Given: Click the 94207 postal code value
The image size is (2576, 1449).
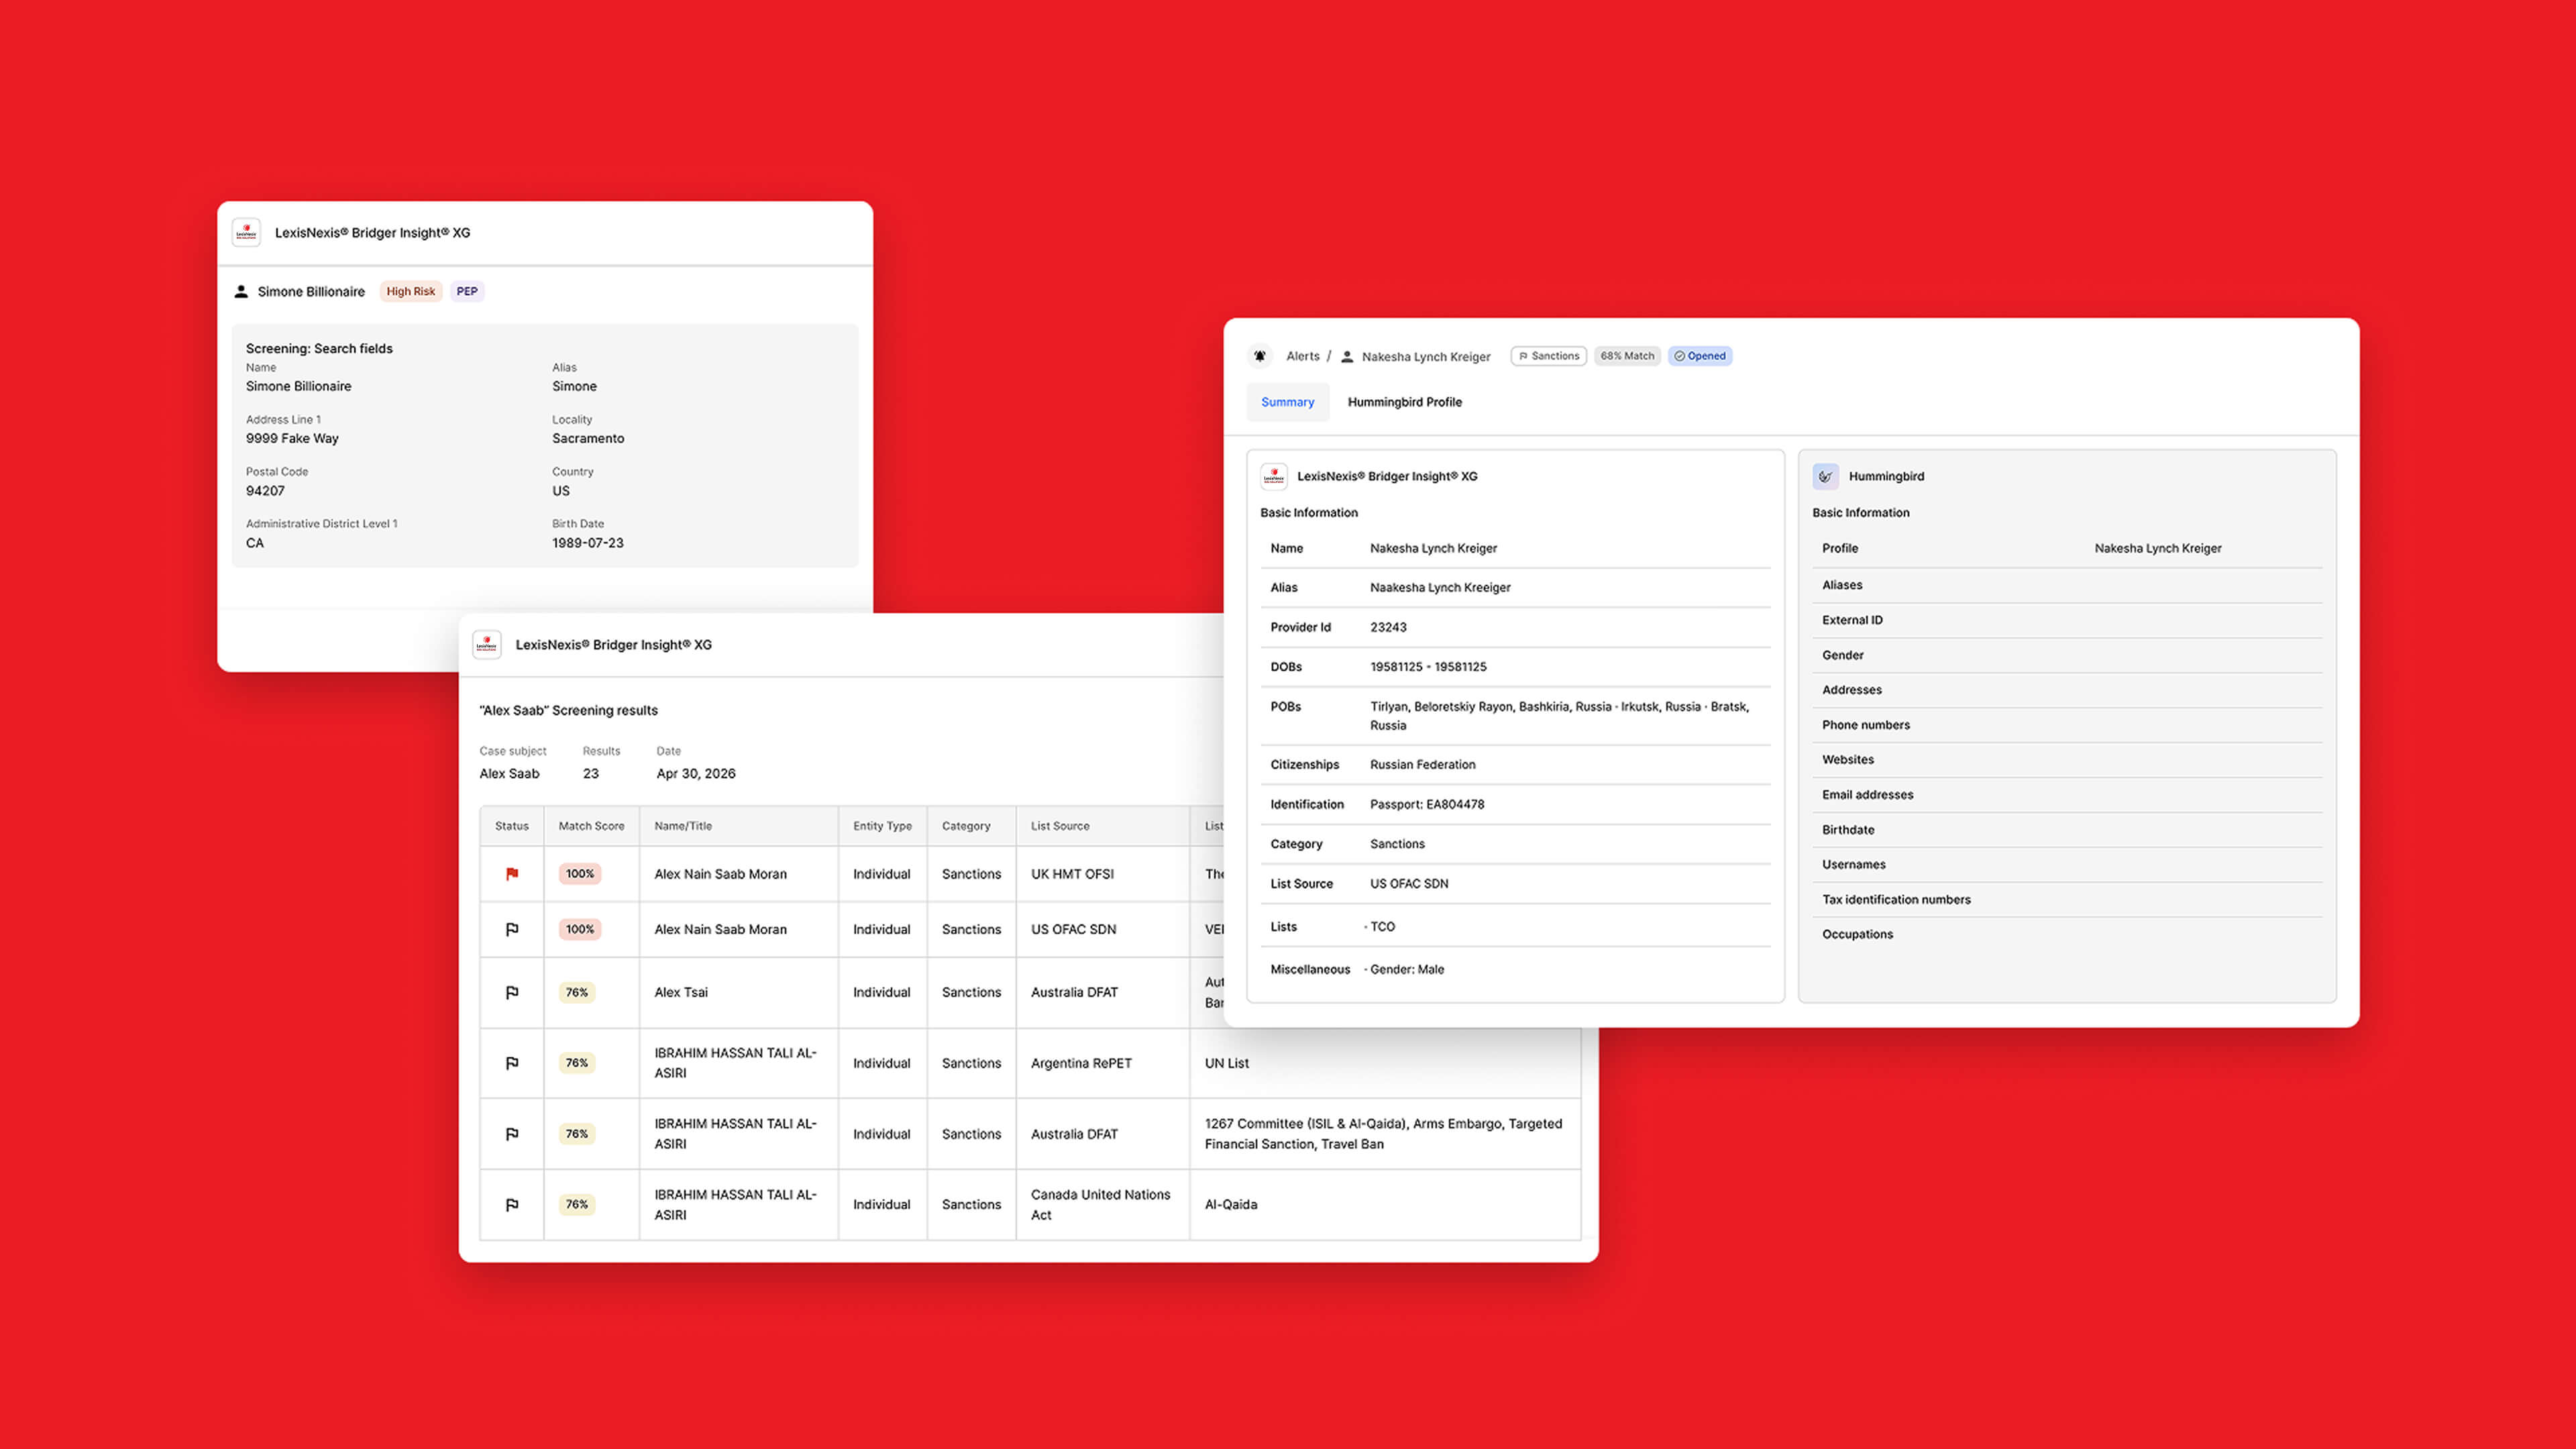Looking at the screenshot, I should coord(265,491).
